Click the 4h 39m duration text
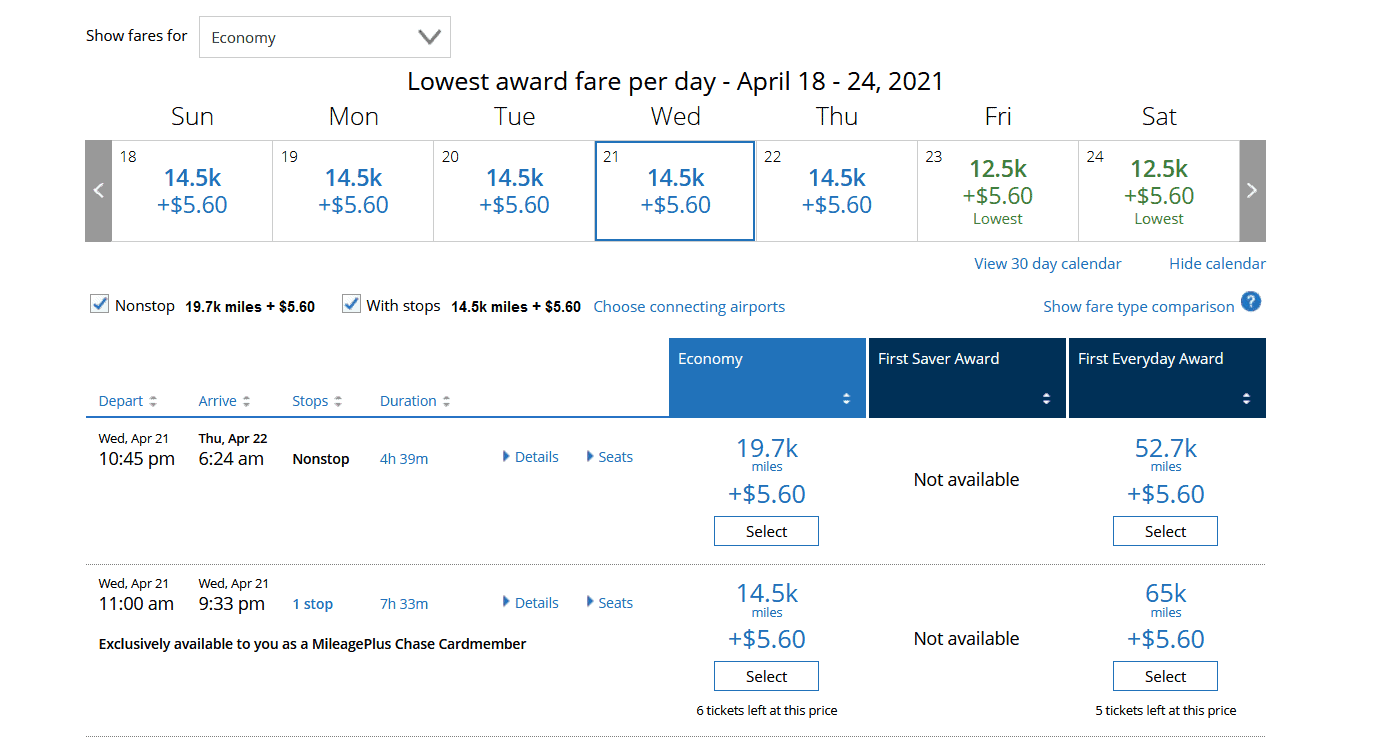Image resolution: width=1391 pixels, height=742 pixels. pos(404,459)
